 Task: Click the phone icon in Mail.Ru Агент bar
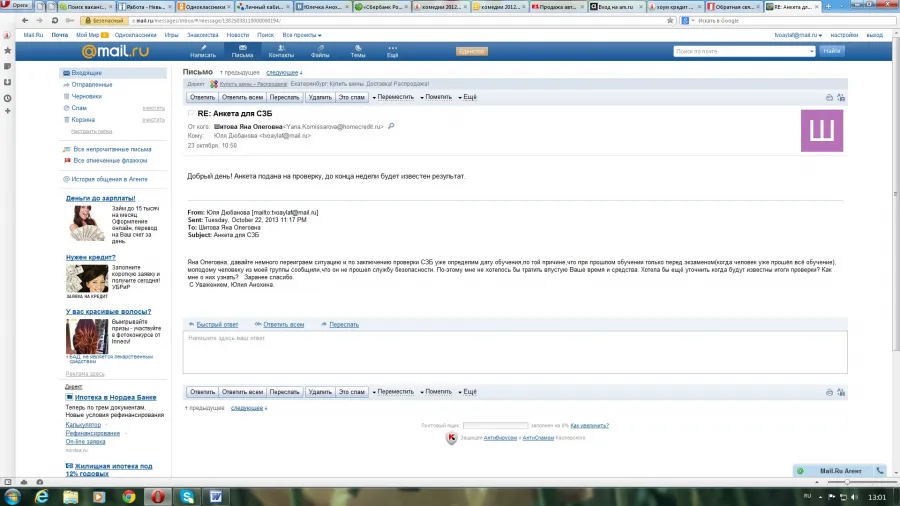tap(880, 470)
